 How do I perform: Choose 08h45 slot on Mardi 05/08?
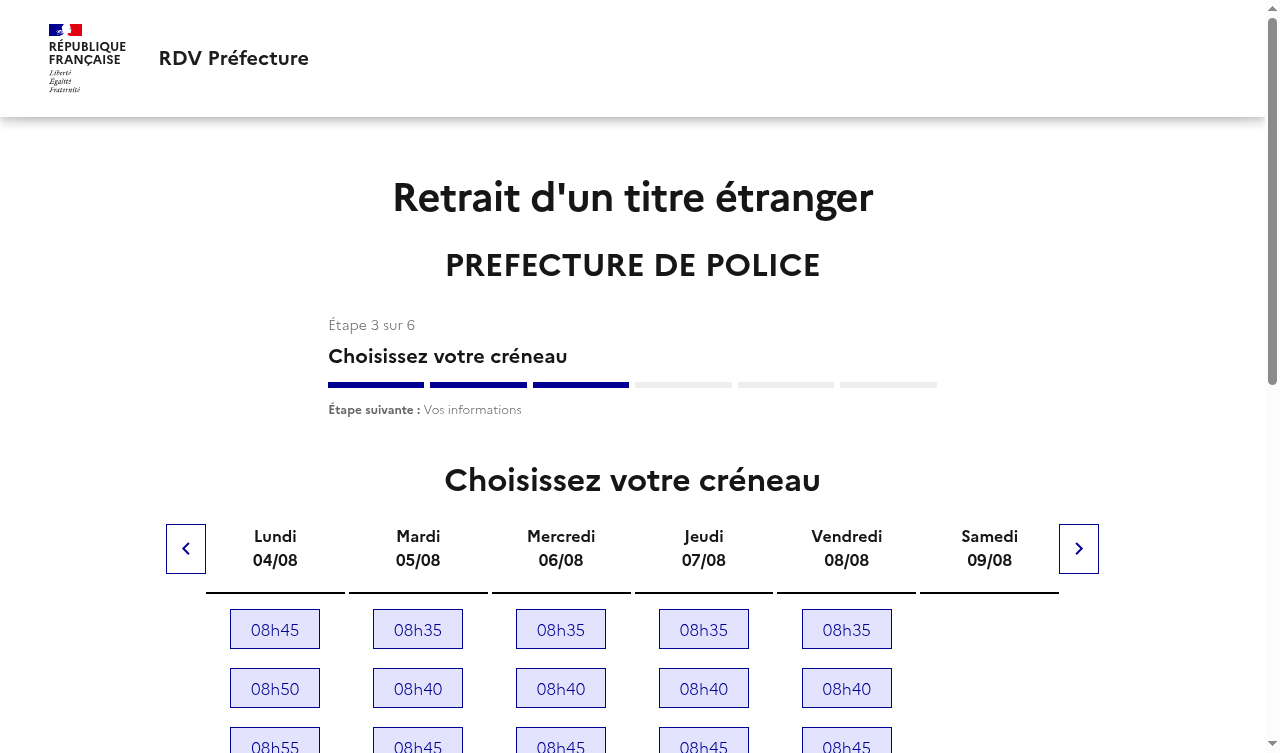point(418,741)
